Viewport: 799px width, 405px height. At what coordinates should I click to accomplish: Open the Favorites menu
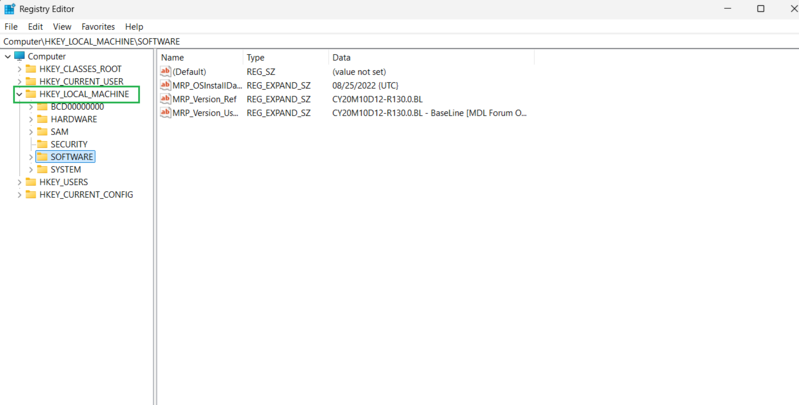click(x=98, y=27)
